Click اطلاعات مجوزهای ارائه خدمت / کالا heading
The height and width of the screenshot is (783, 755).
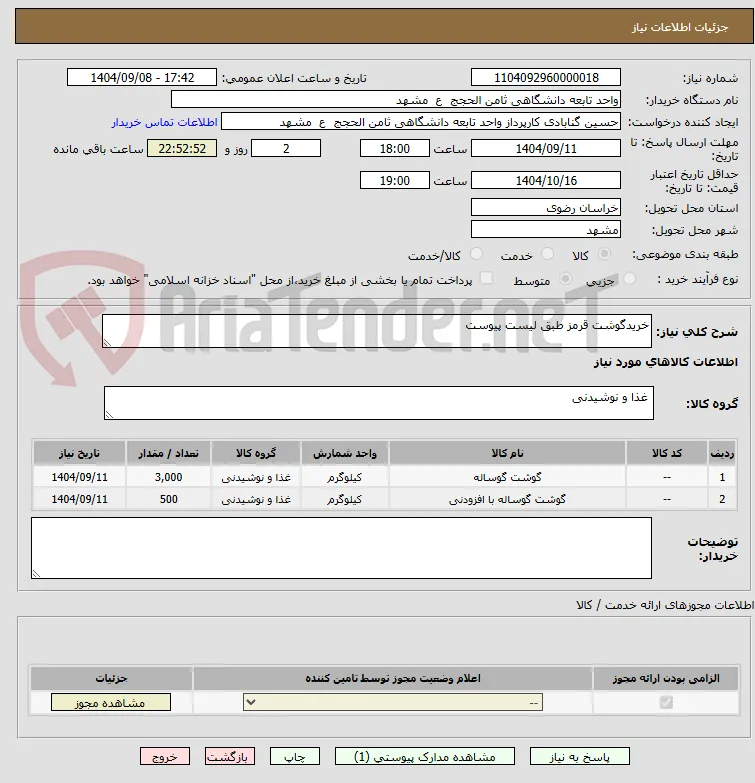pyautogui.click(x=665, y=605)
